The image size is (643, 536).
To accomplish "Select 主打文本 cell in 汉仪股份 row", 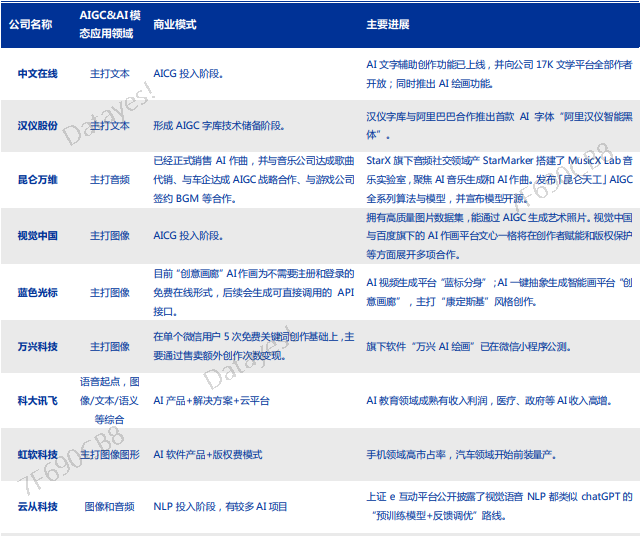I will coord(110,126).
